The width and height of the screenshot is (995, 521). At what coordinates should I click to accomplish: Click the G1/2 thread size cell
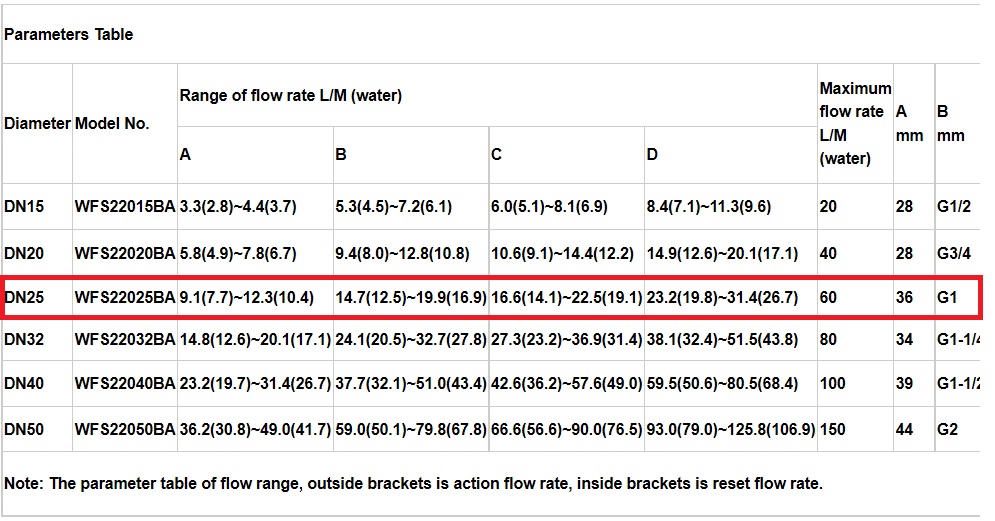(954, 207)
